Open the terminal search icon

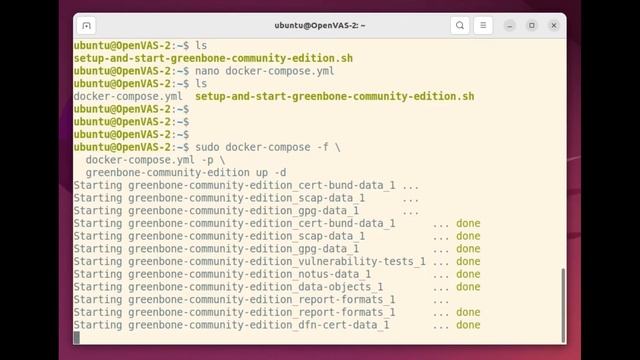pyautogui.click(x=460, y=26)
